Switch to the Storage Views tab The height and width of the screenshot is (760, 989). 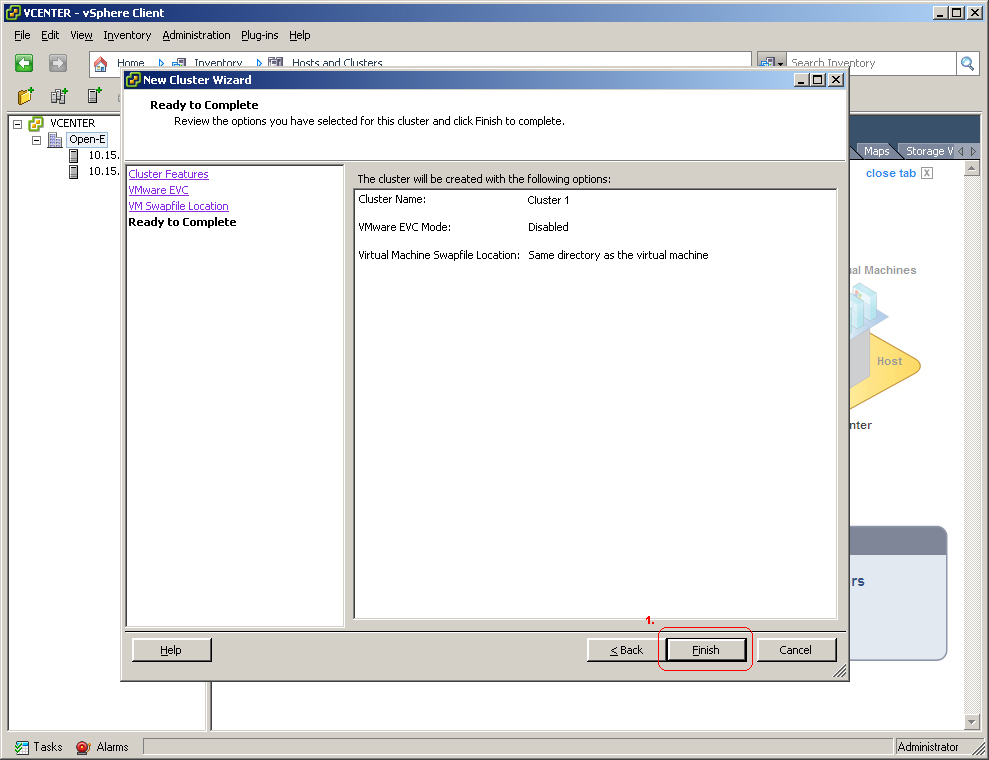[928, 151]
